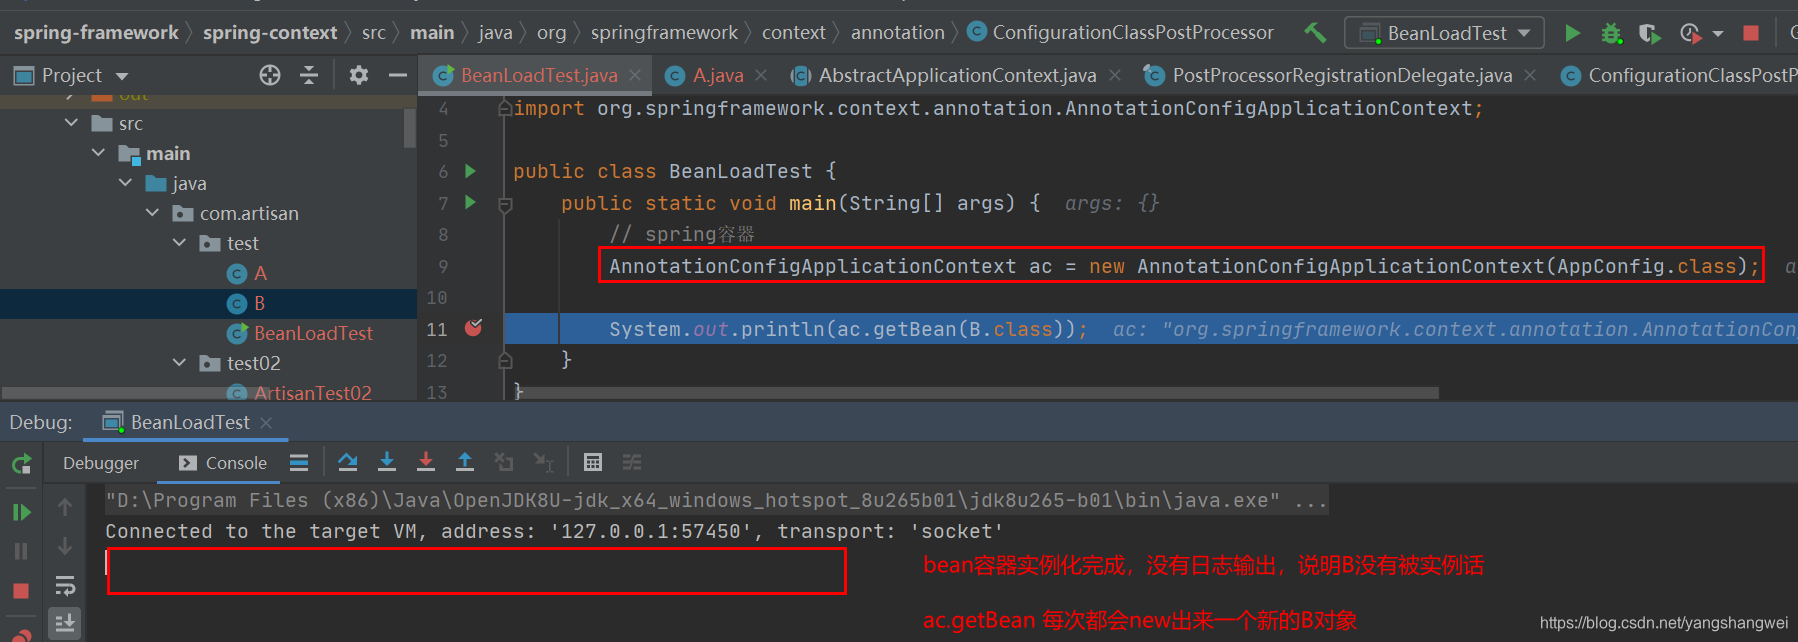Click the Debug bug icon in top toolbar
Image resolution: width=1798 pixels, height=642 pixels.
1610,33
